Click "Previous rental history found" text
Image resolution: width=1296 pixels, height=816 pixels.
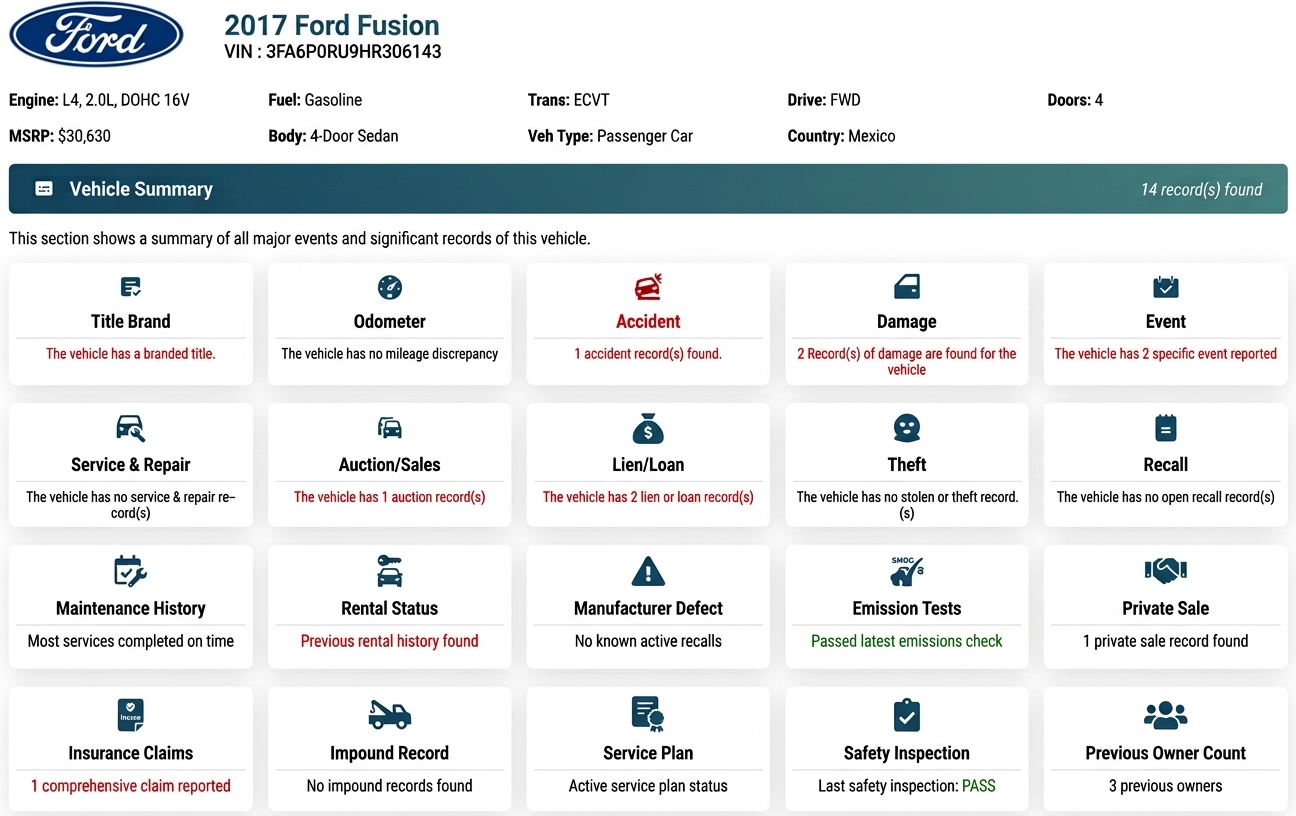[390, 641]
